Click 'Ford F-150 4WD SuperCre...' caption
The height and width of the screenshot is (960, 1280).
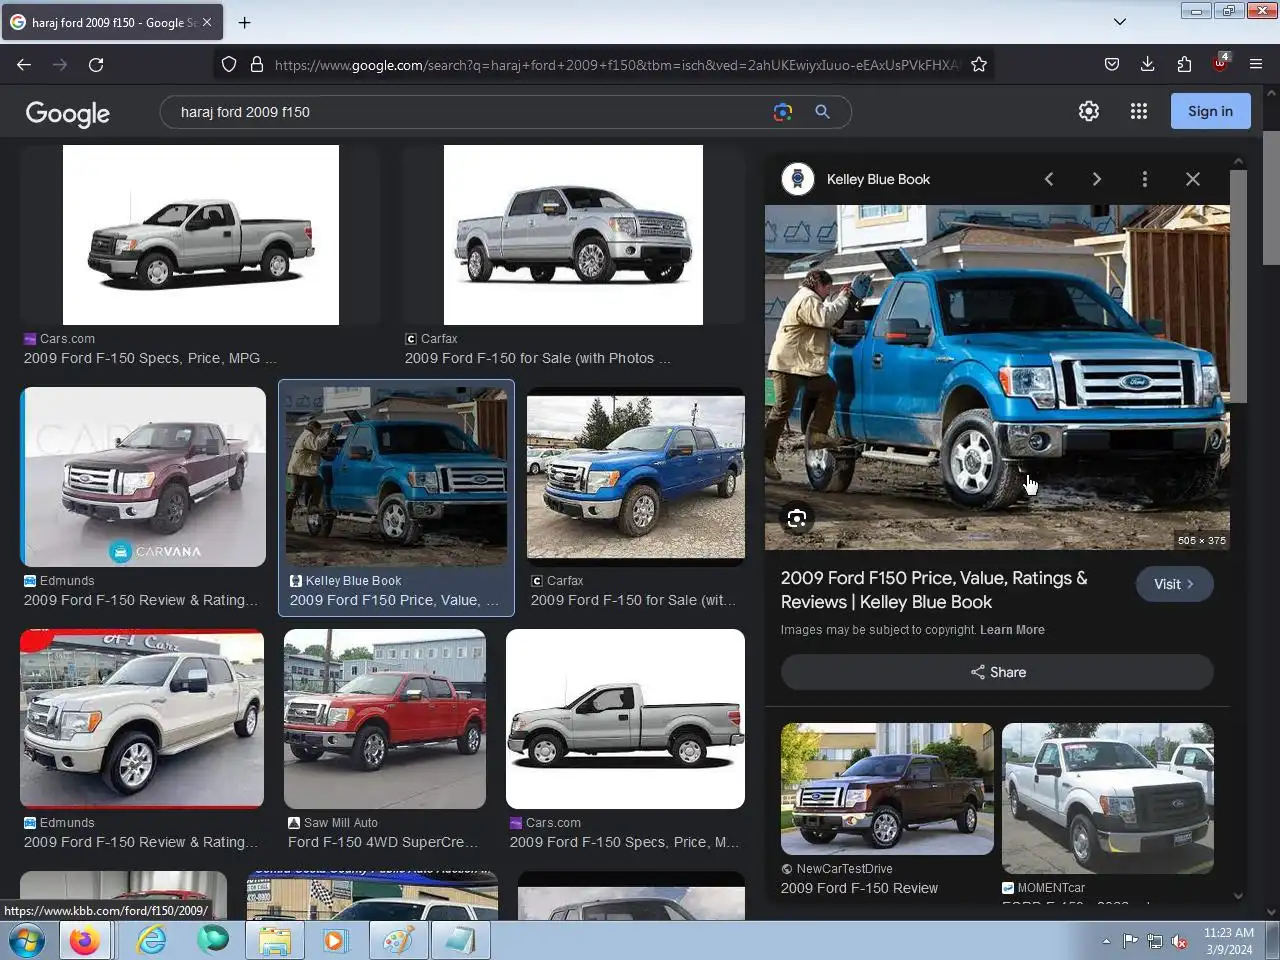(383, 842)
